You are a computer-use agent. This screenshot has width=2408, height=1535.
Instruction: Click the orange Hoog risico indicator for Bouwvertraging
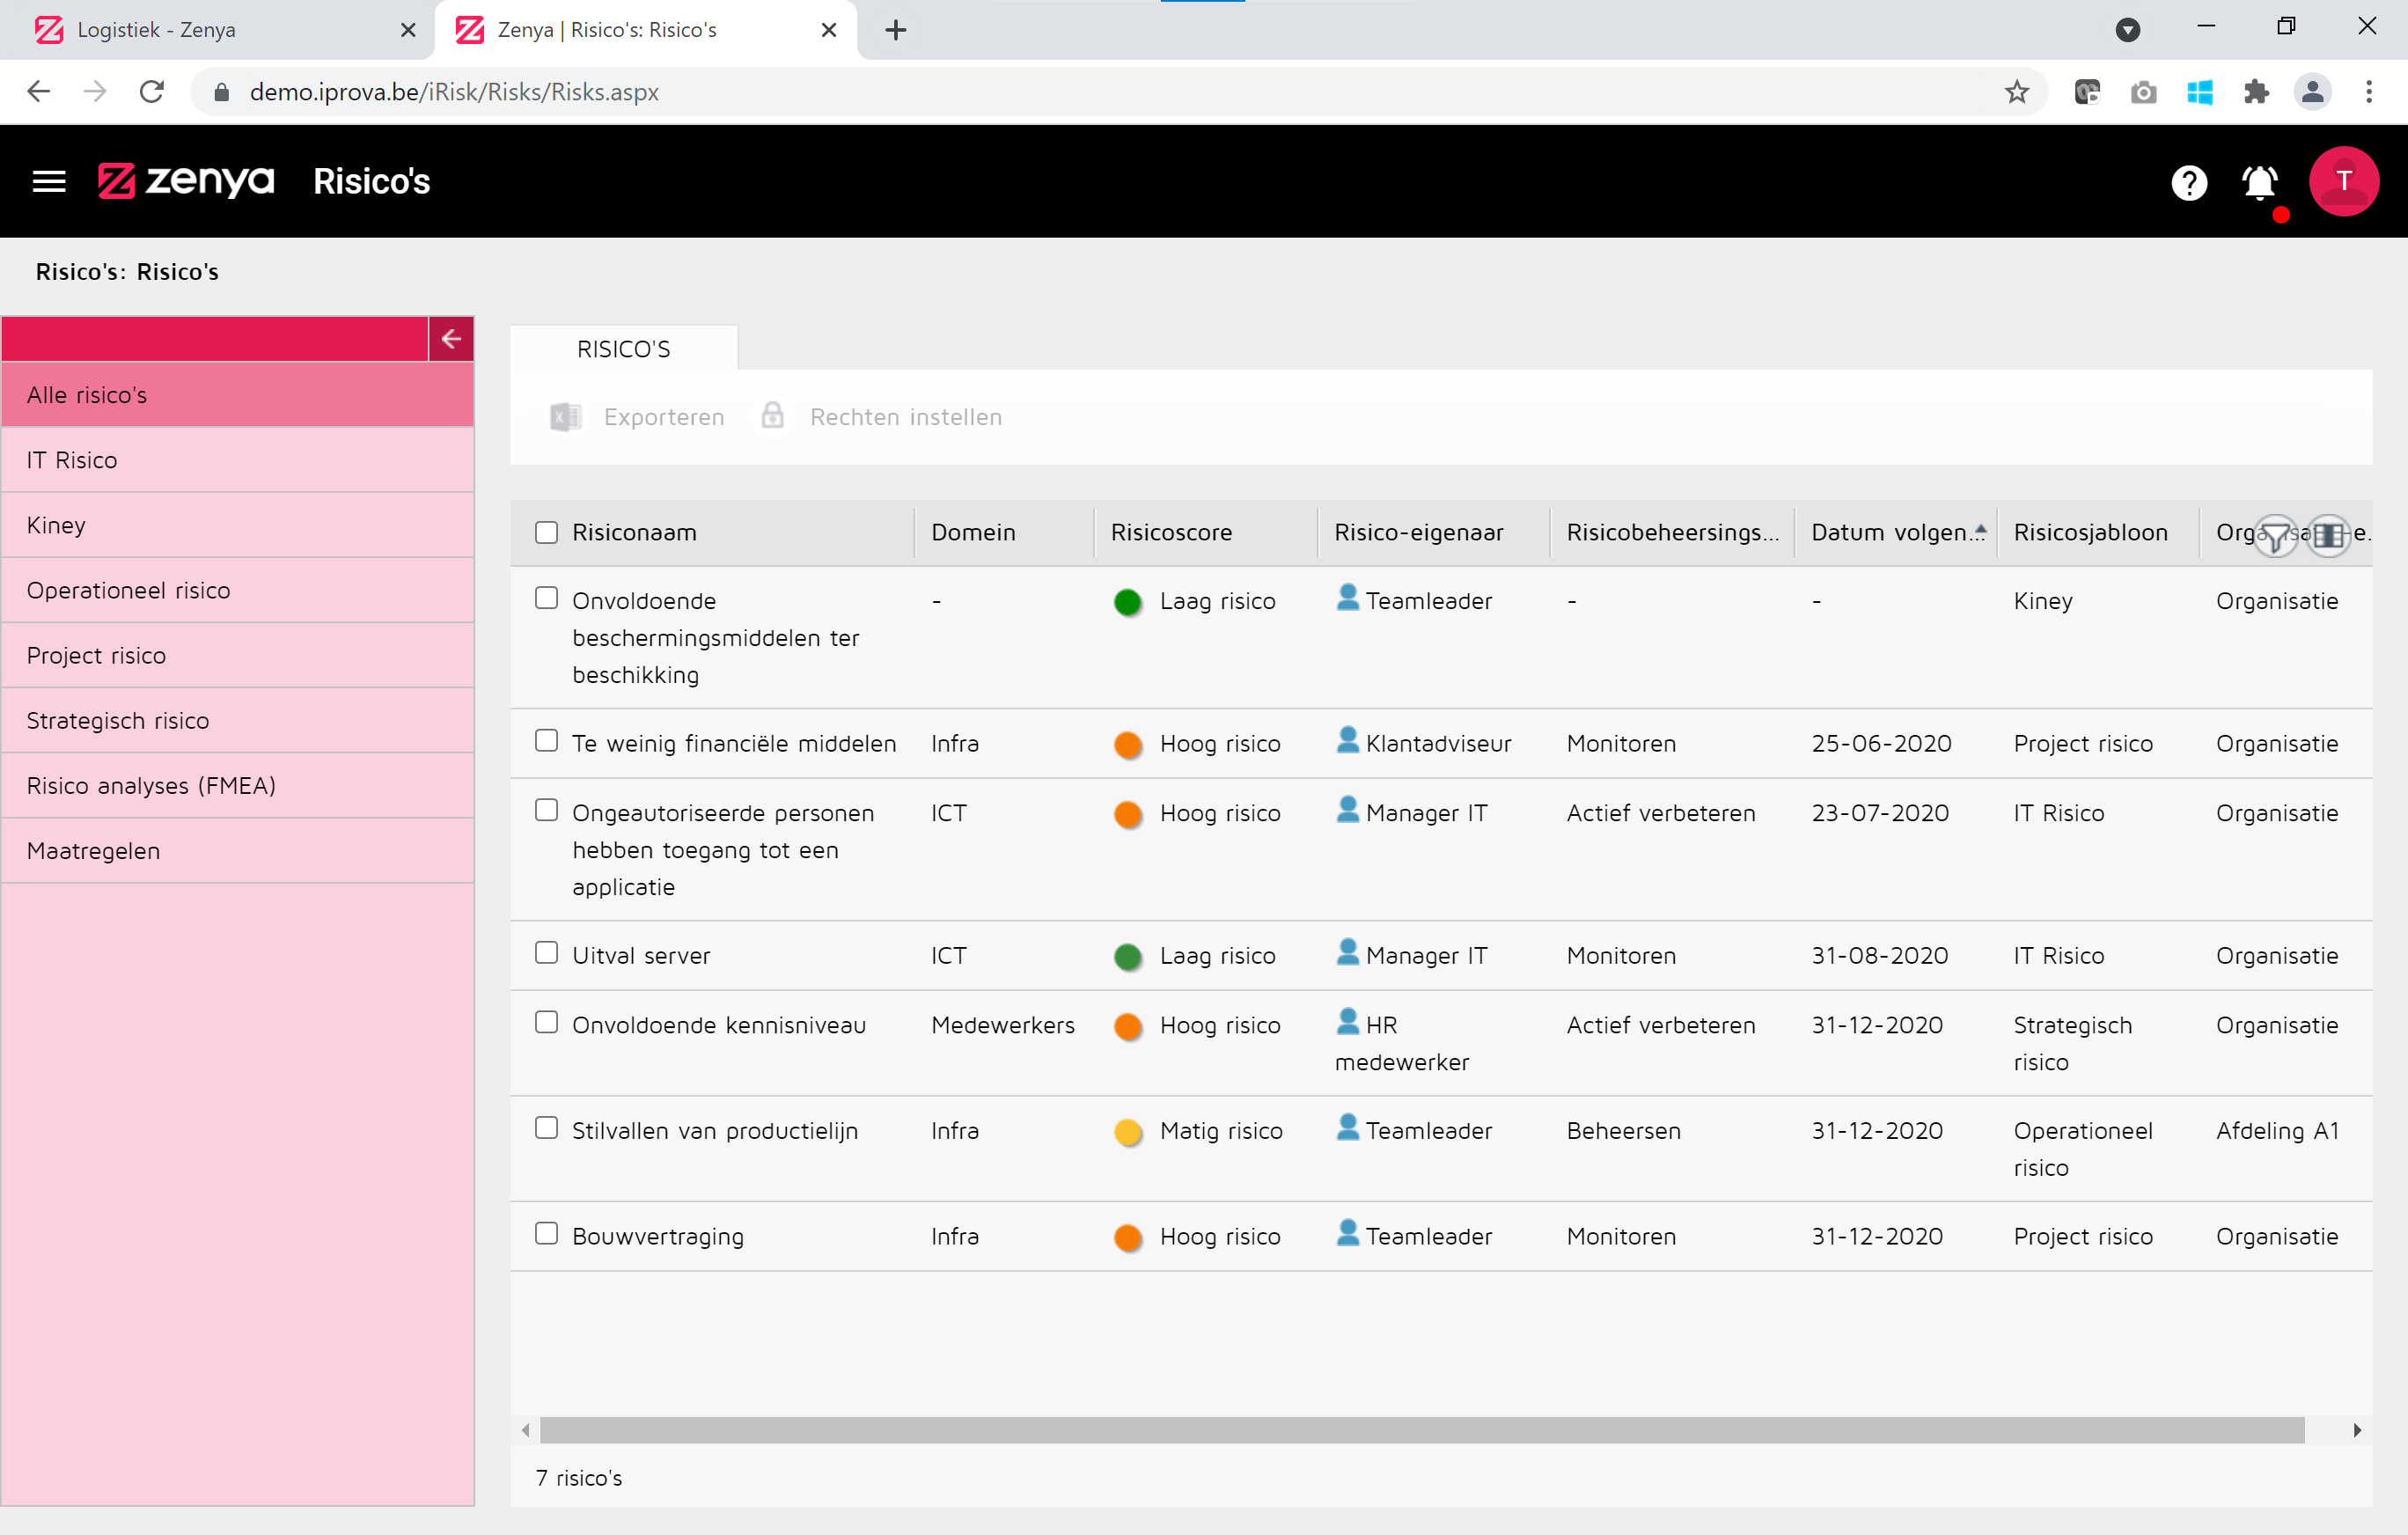pos(1127,1237)
